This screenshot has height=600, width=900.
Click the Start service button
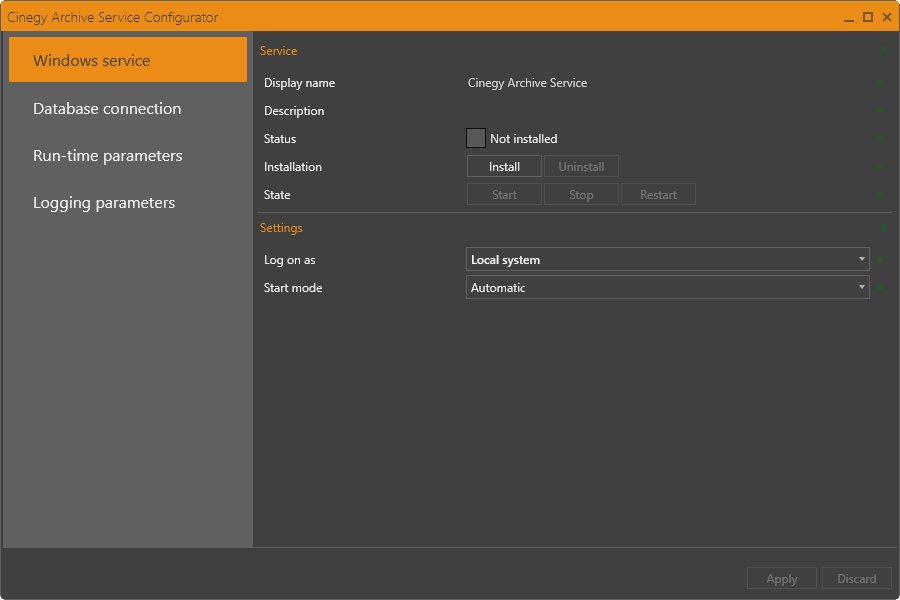pyautogui.click(x=504, y=195)
